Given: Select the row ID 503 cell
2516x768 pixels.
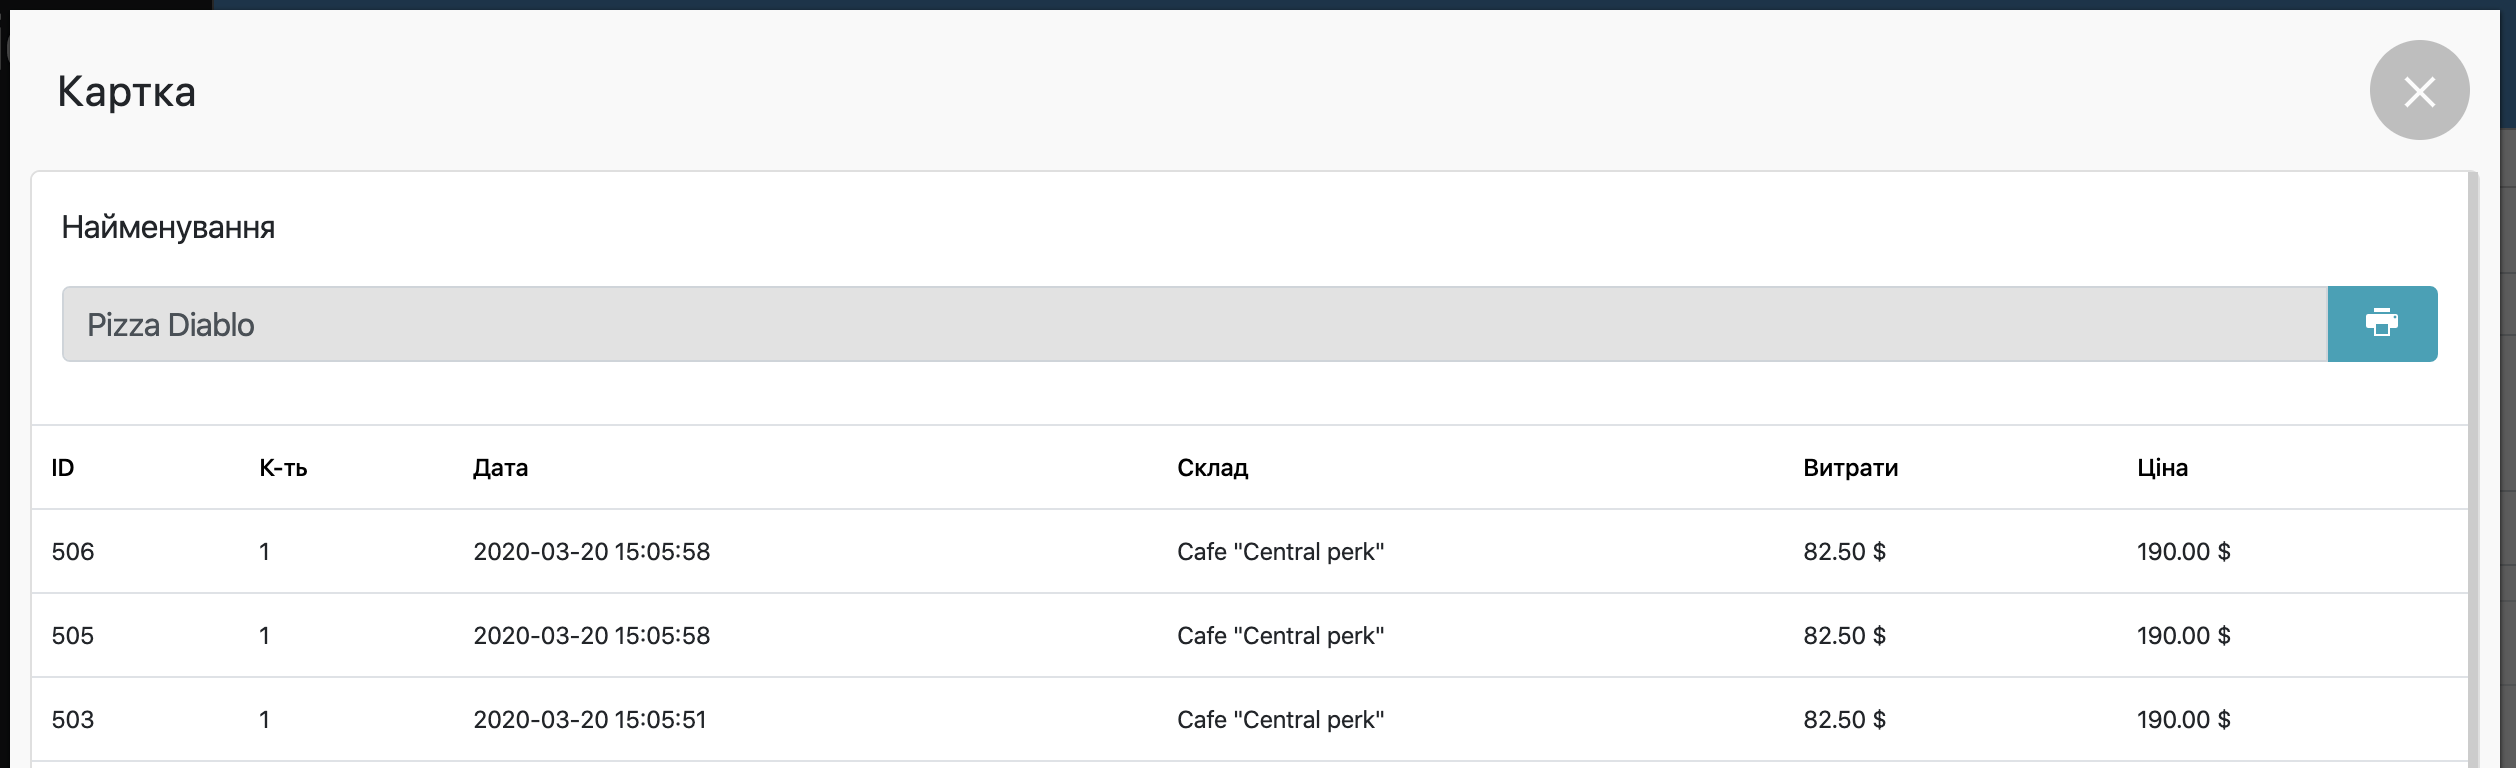Looking at the screenshot, I should coord(73,720).
